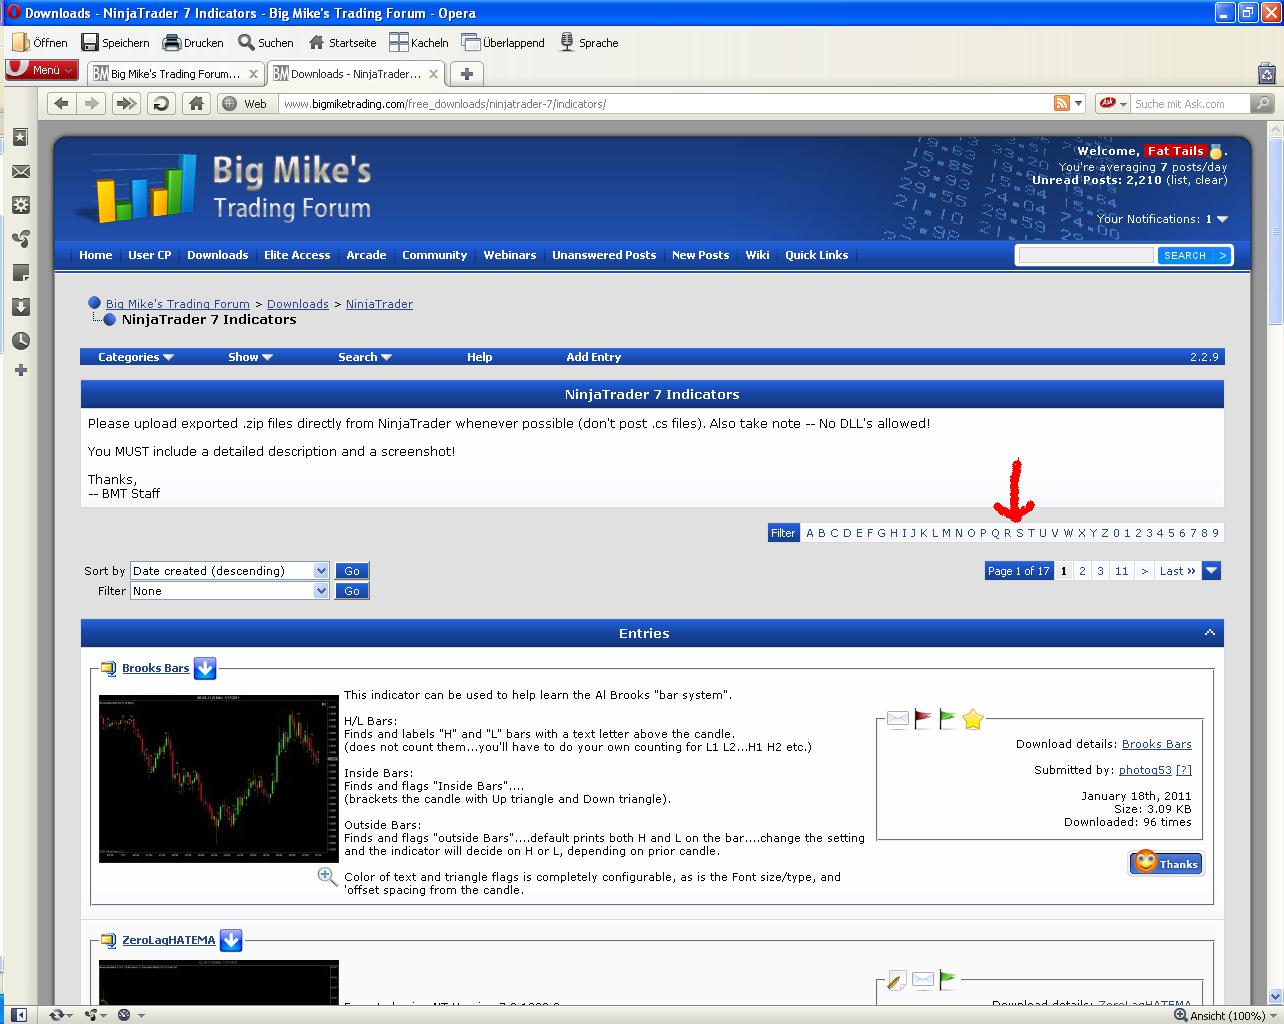Image resolution: width=1284 pixels, height=1024 pixels.
Task: Click the closed tabs trash icon
Action: [x=1267, y=73]
